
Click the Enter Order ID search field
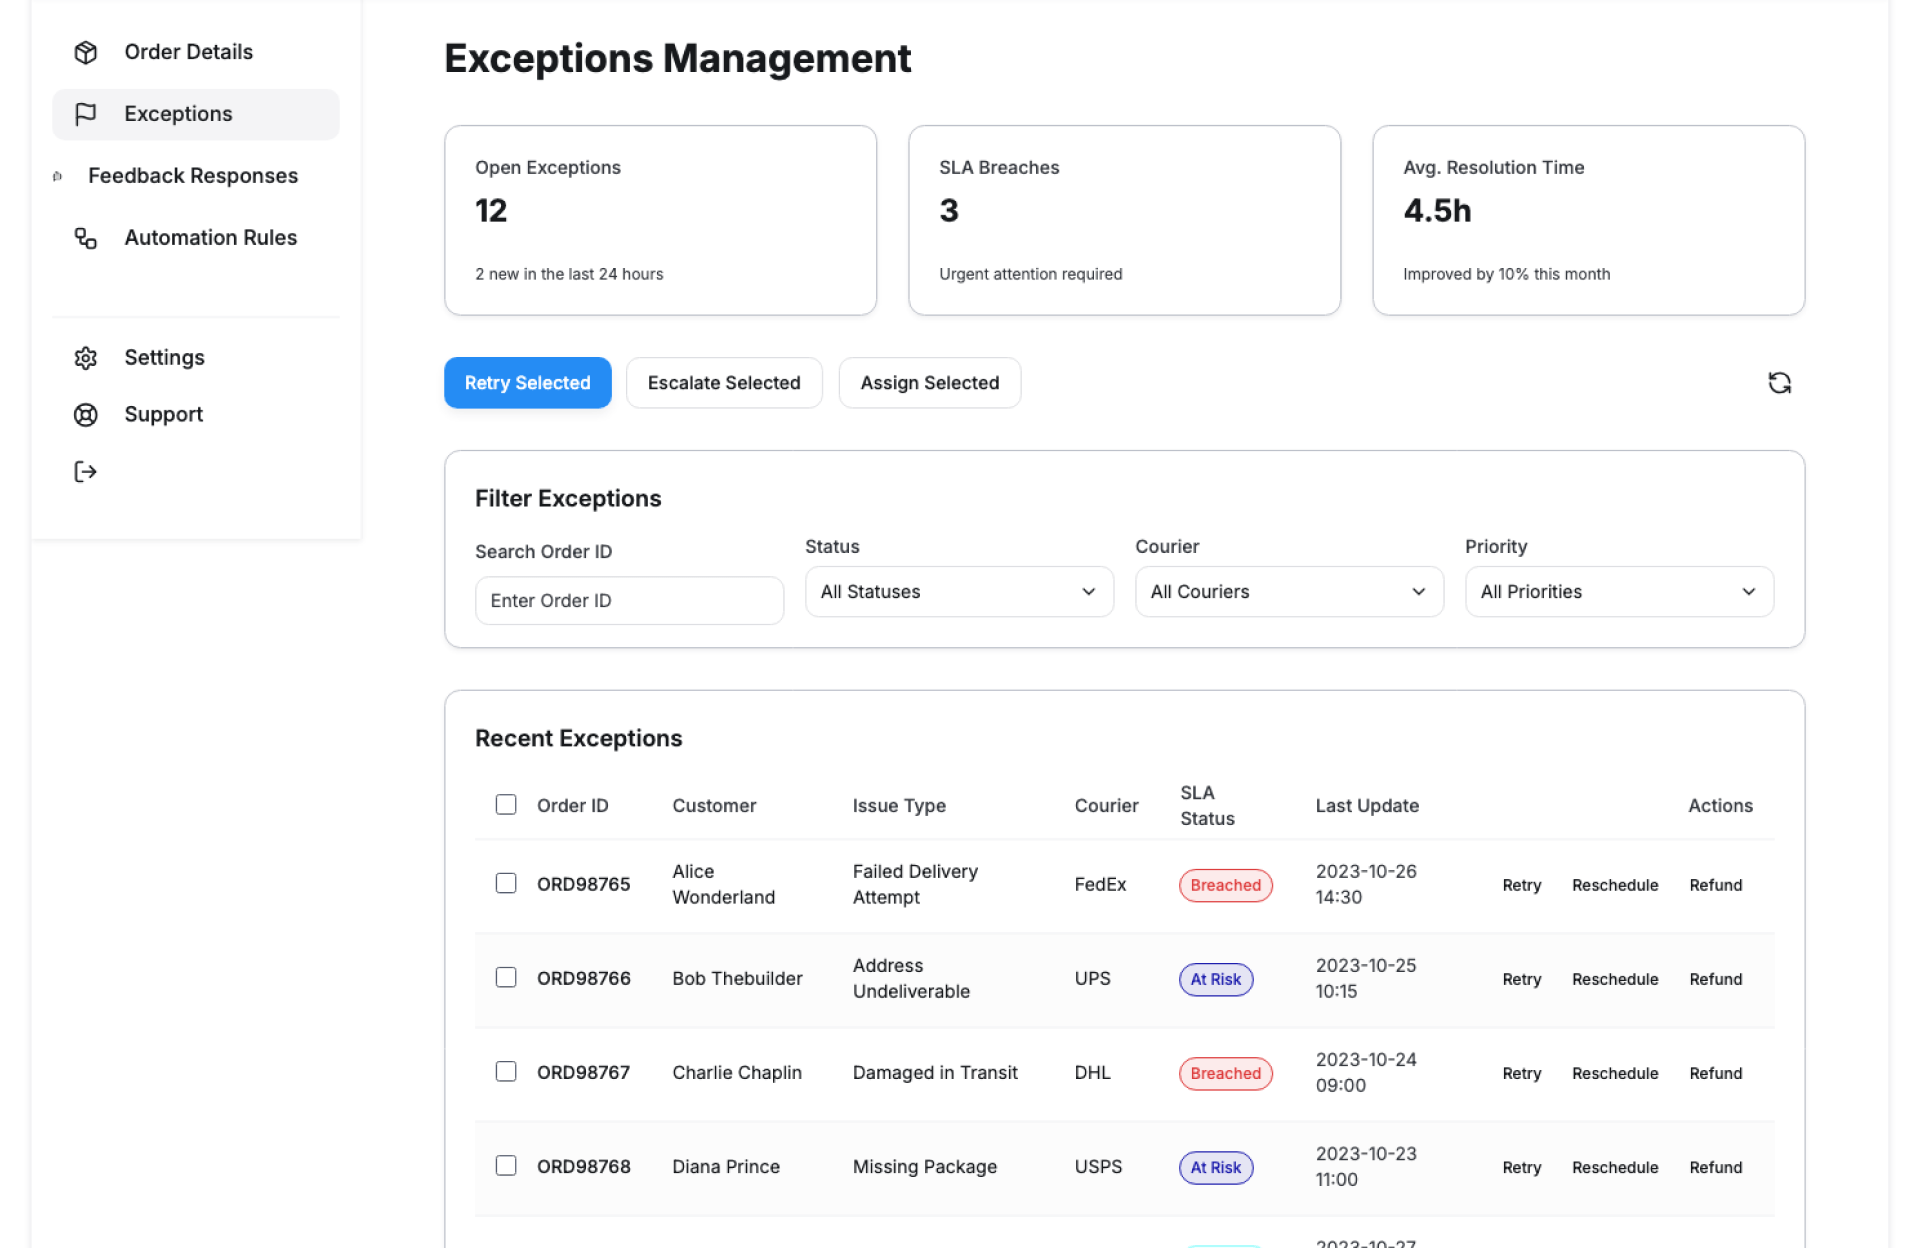coord(629,601)
